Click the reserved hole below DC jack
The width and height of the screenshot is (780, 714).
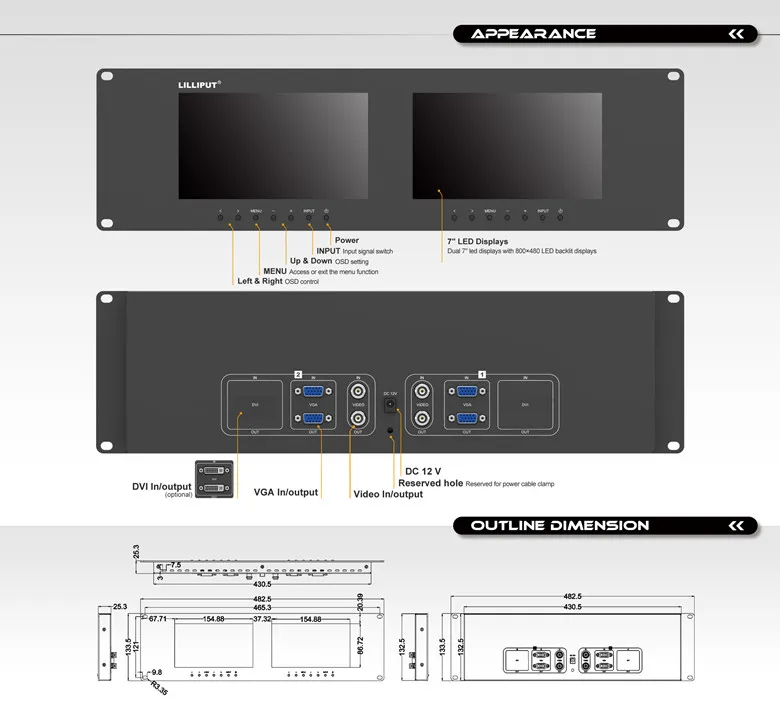click(390, 430)
